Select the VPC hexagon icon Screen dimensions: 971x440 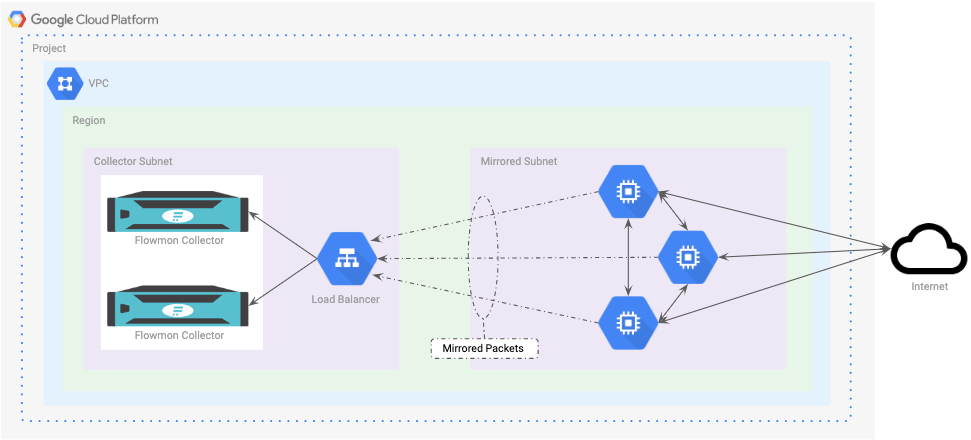pos(65,84)
